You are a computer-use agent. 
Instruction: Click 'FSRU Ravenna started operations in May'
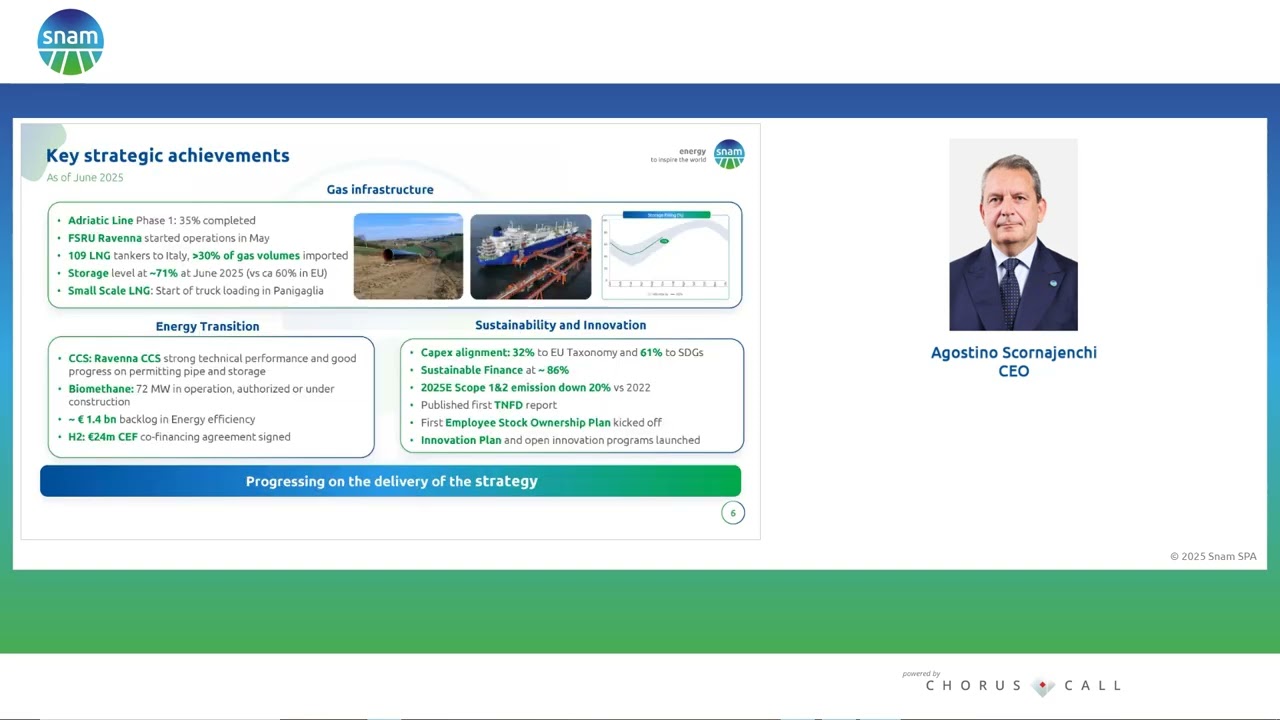169,238
